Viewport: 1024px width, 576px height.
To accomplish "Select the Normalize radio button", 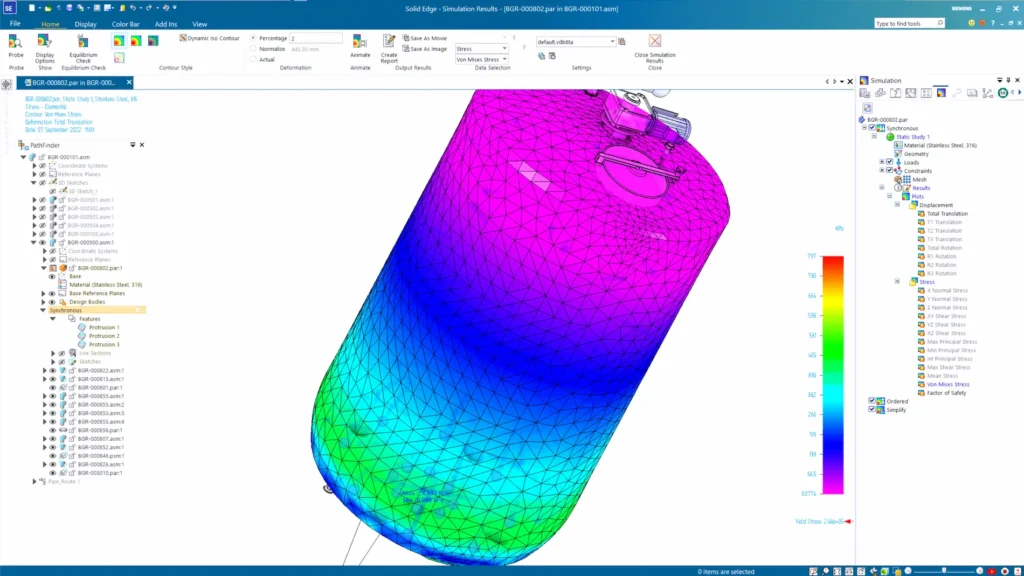I will click(253, 49).
